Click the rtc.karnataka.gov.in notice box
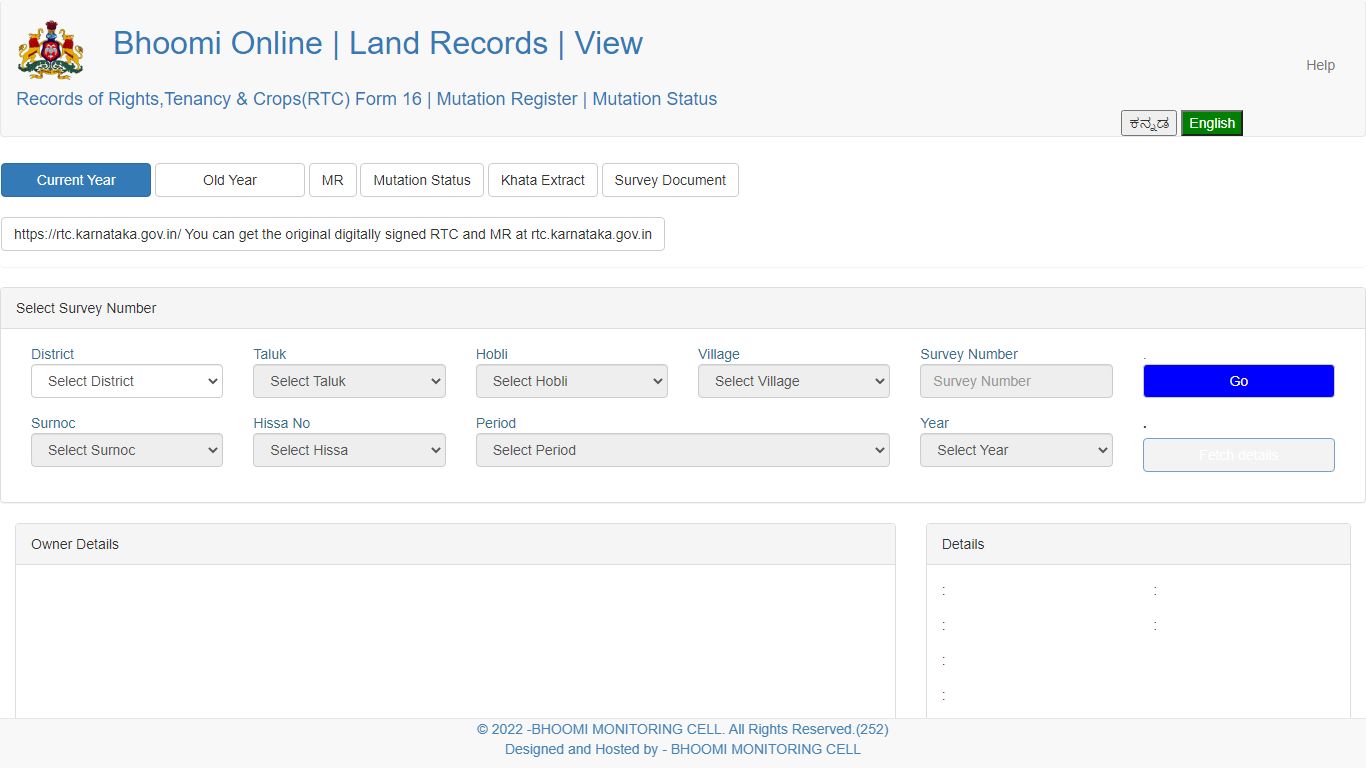The image size is (1366, 768). [x=333, y=234]
